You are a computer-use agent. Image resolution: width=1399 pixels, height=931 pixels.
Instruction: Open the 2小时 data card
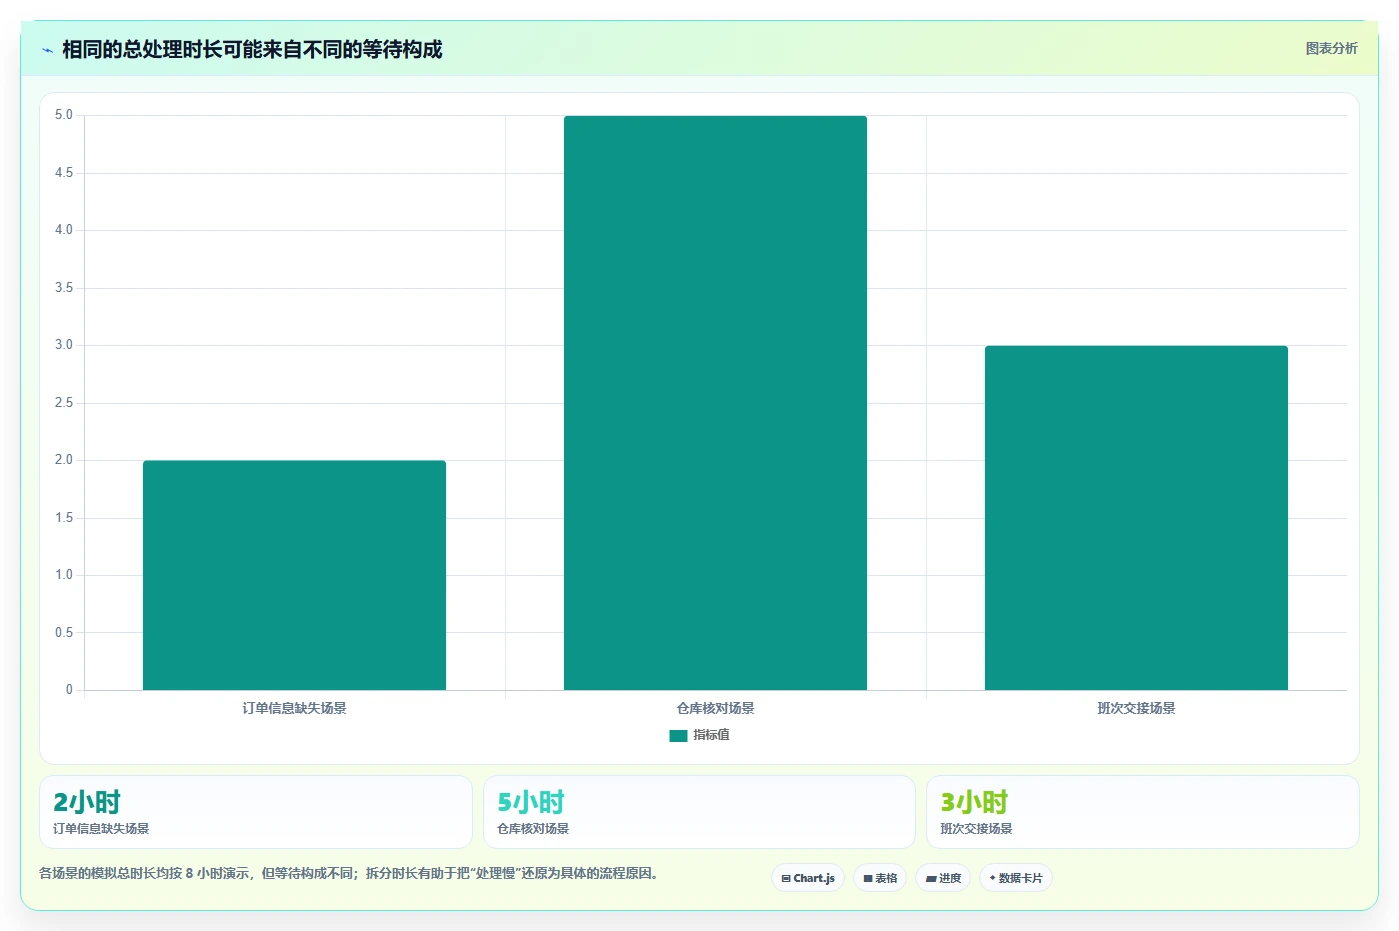pos(256,812)
